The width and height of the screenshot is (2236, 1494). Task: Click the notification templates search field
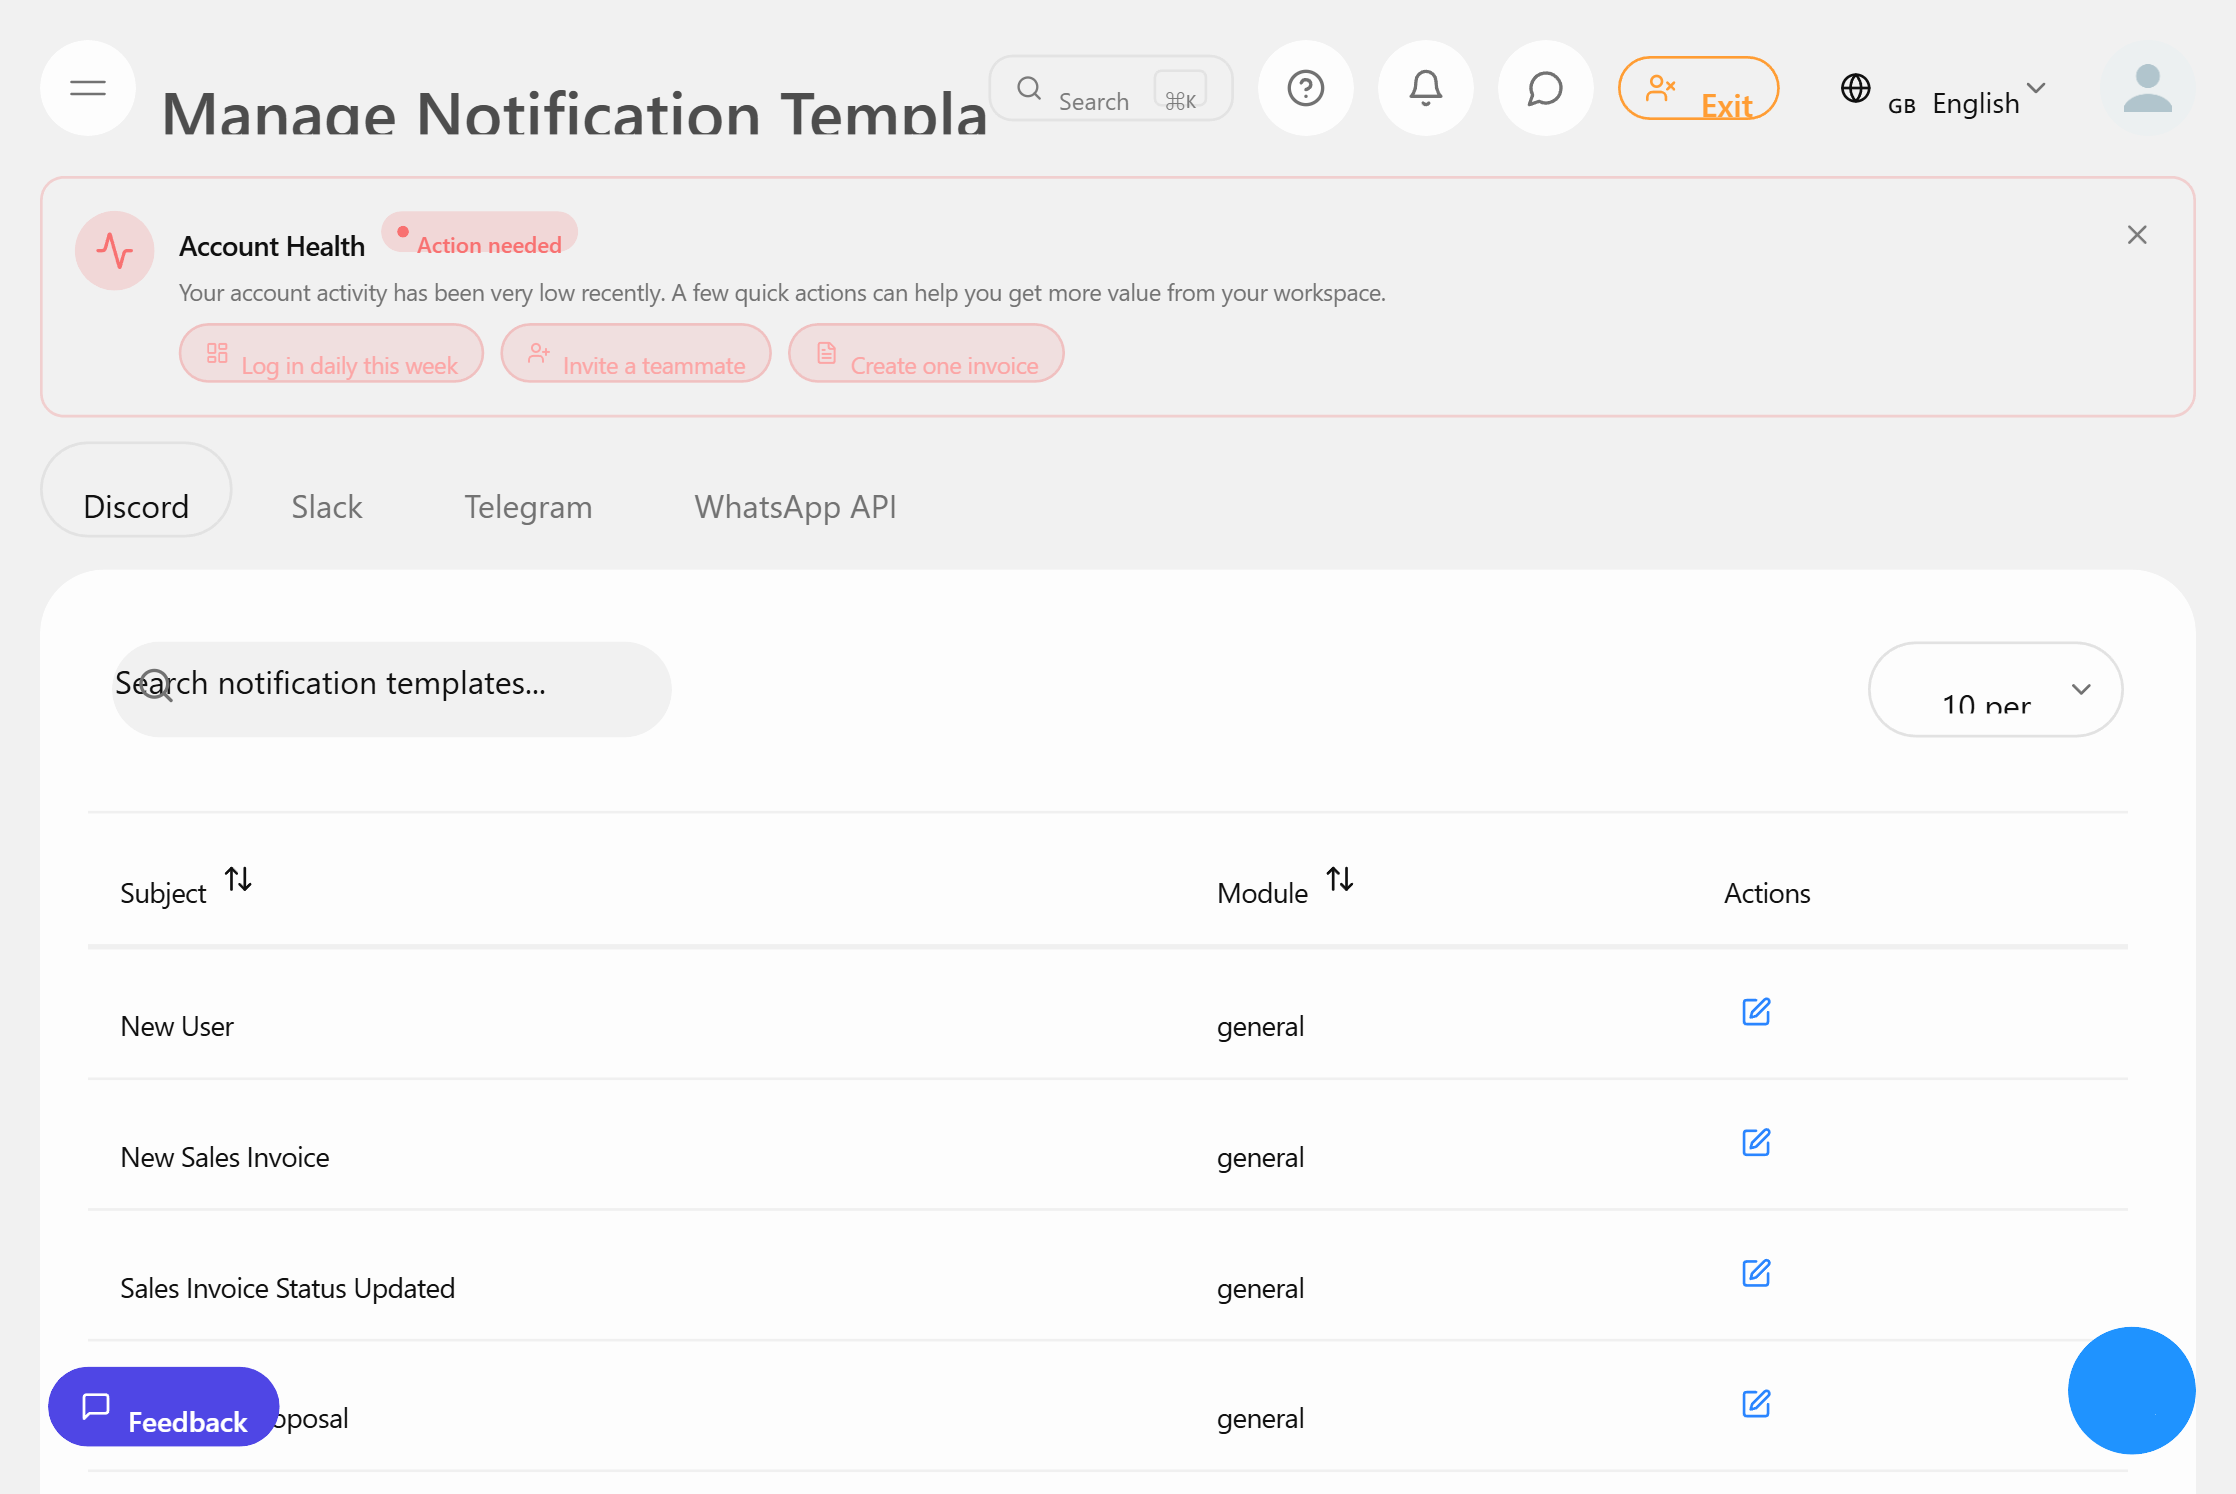tap(391, 689)
